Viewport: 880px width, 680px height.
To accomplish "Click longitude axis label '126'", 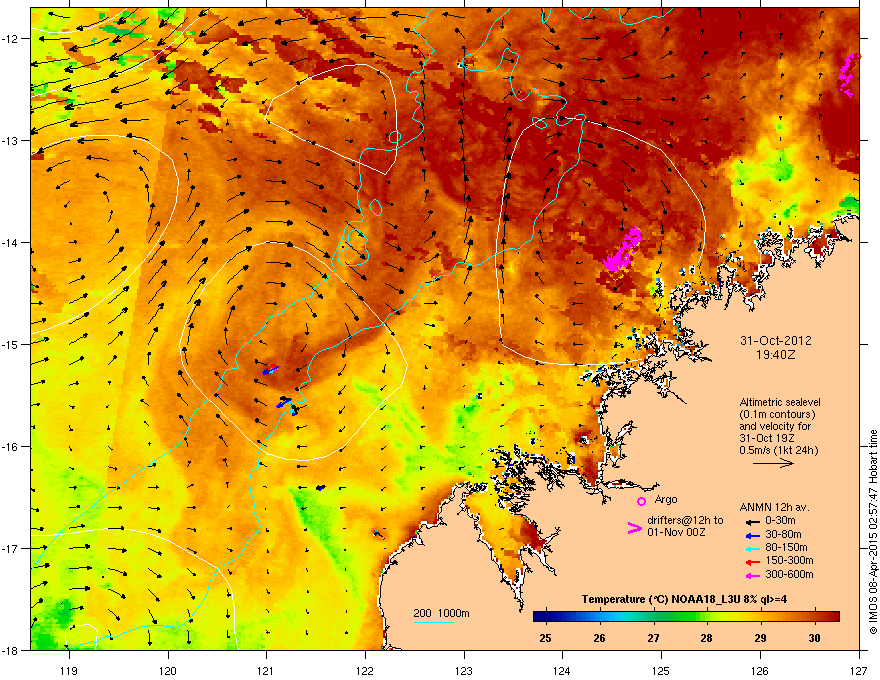I will pyautogui.click(x=760, y=670).
